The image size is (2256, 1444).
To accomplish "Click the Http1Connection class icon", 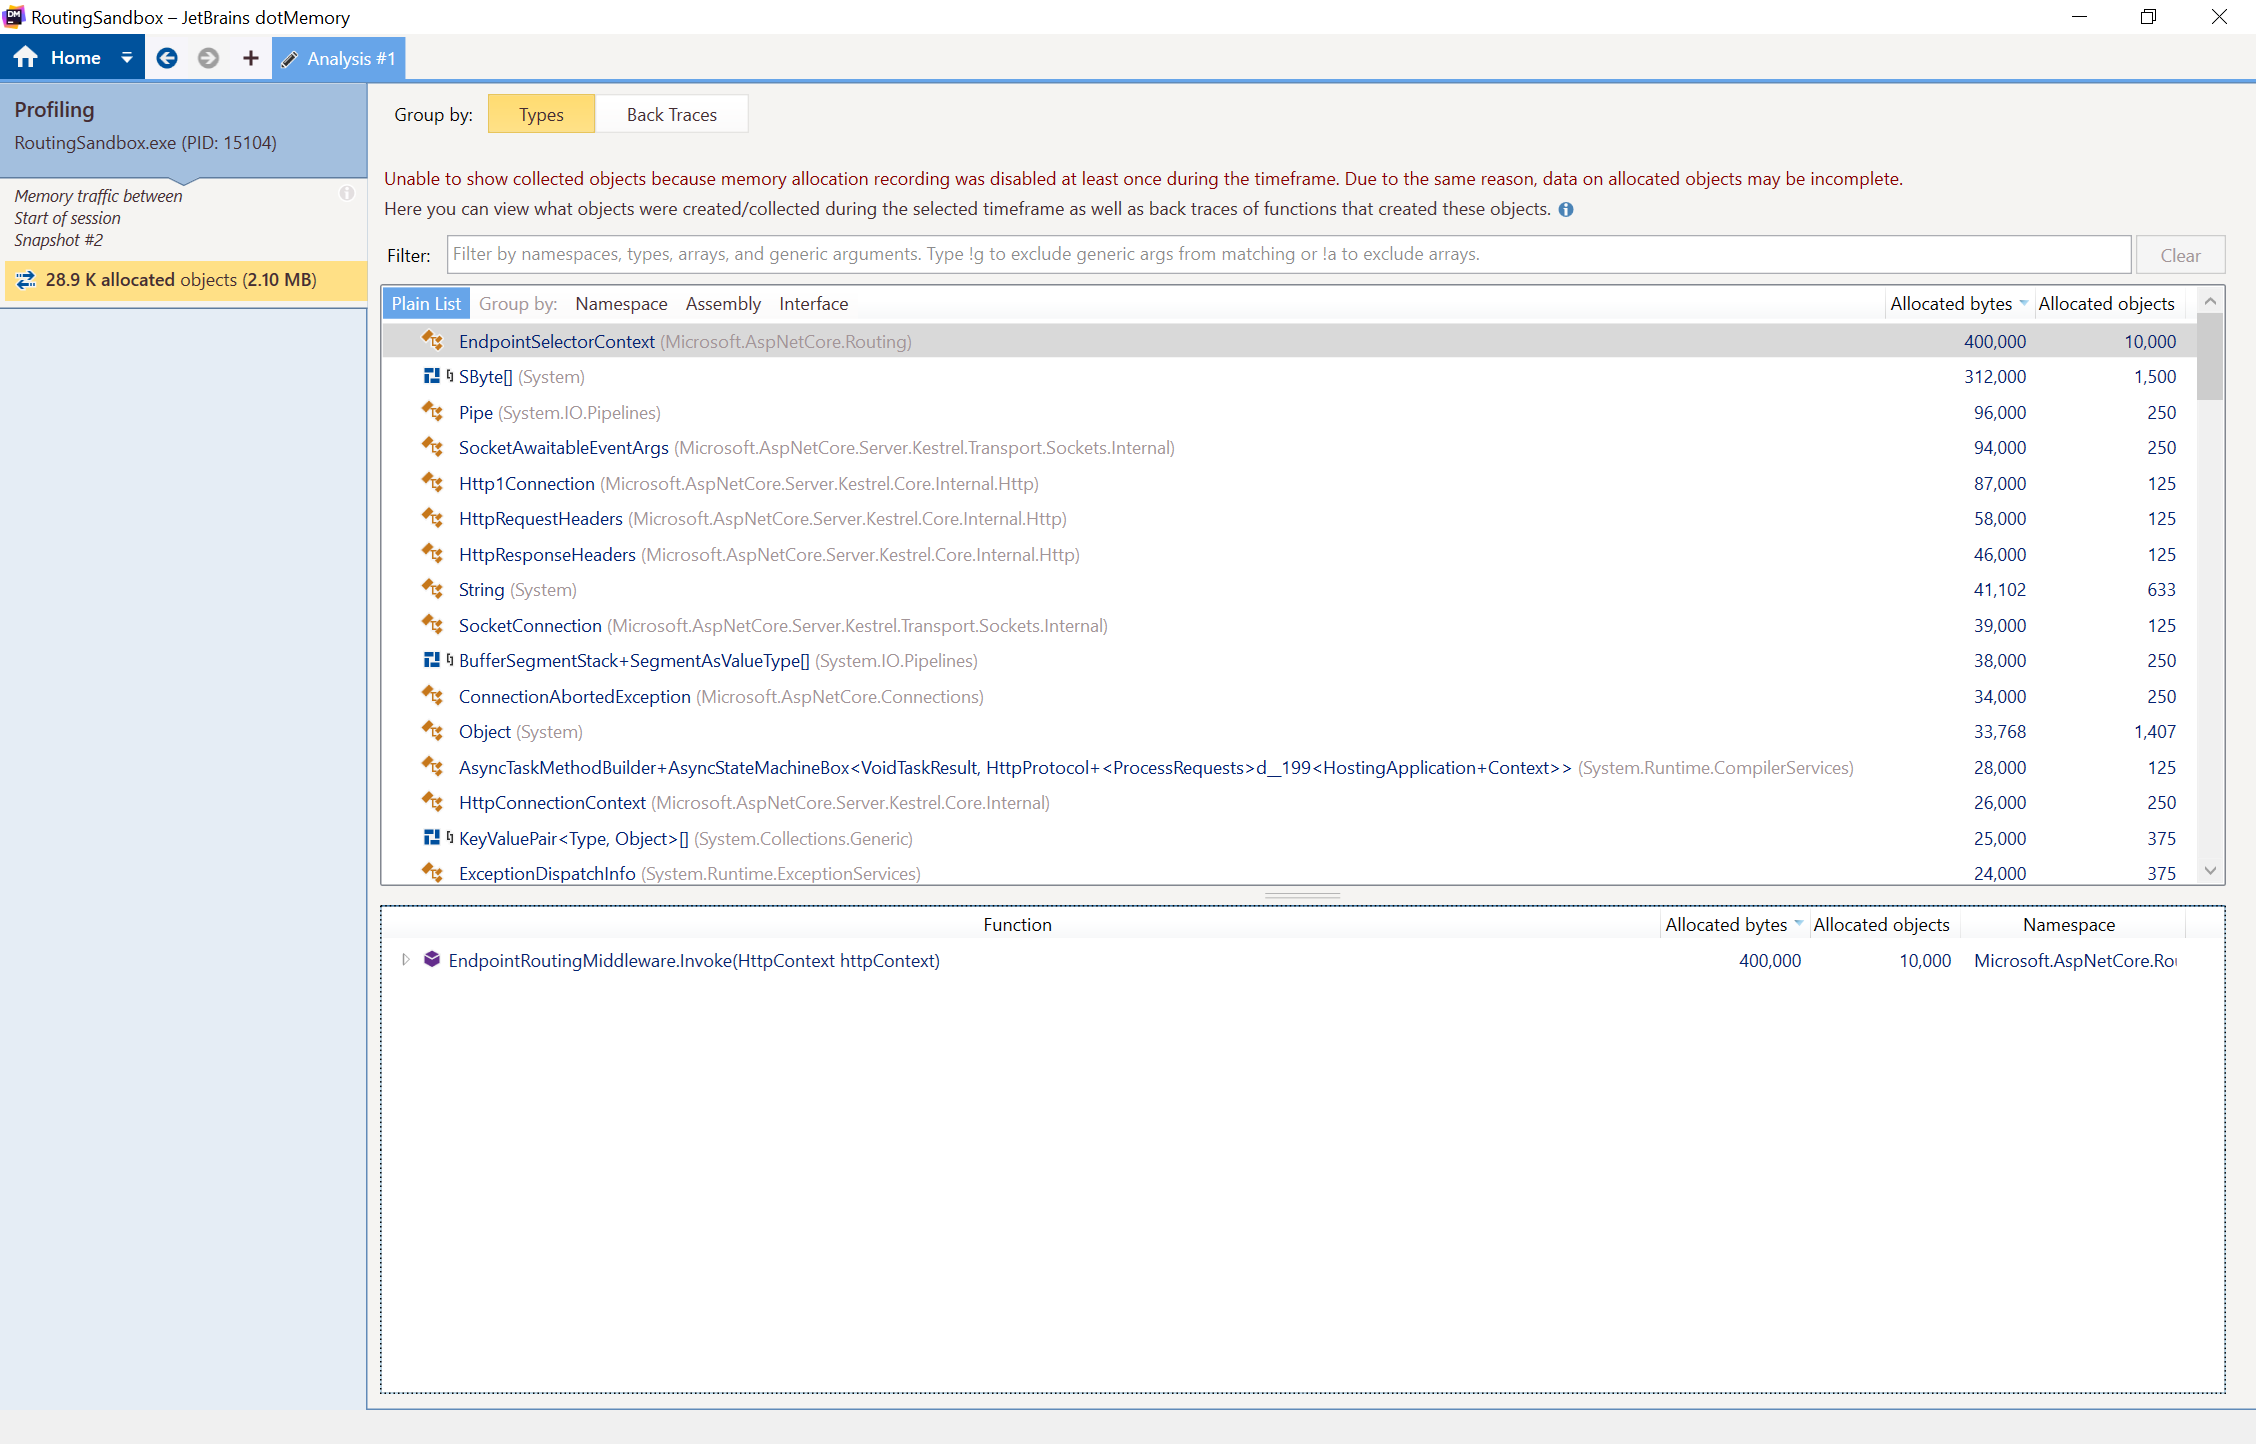I will [432, 482].
